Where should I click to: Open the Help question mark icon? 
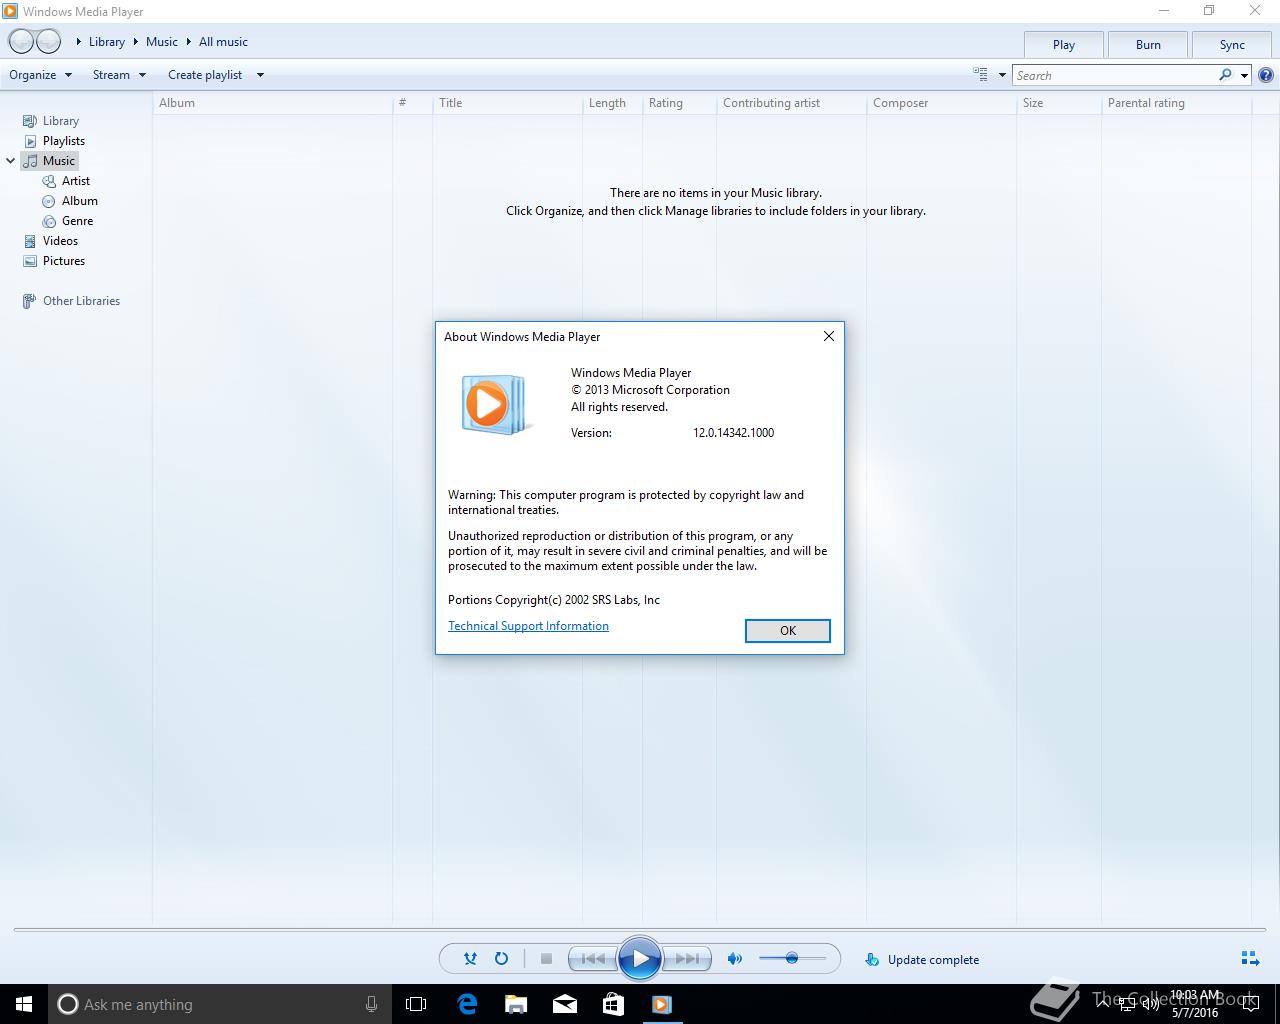tap(1266, 75)
